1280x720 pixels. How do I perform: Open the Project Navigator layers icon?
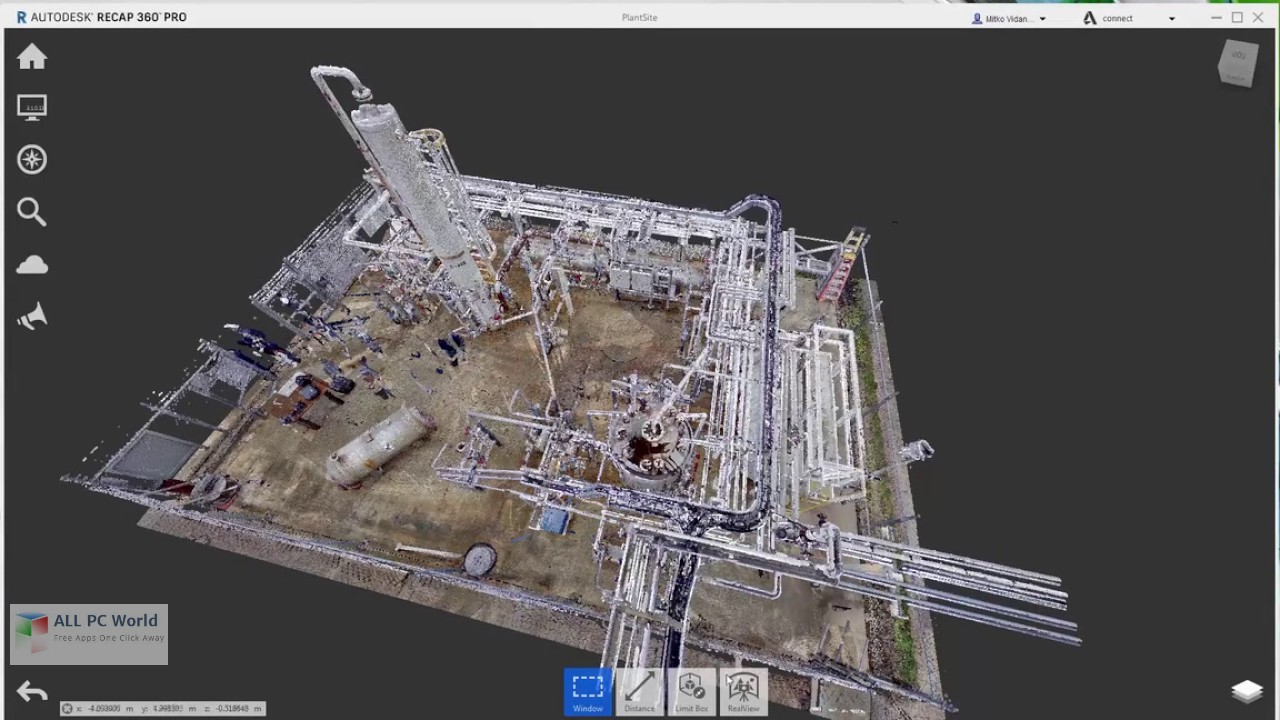[1247, 691]
